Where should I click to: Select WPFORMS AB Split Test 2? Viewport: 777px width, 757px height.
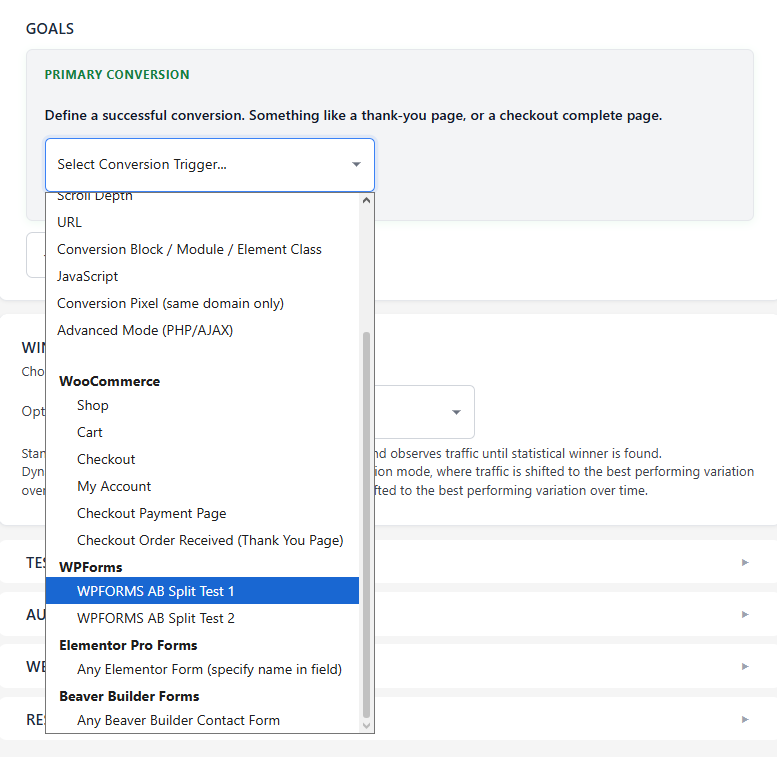202,618
